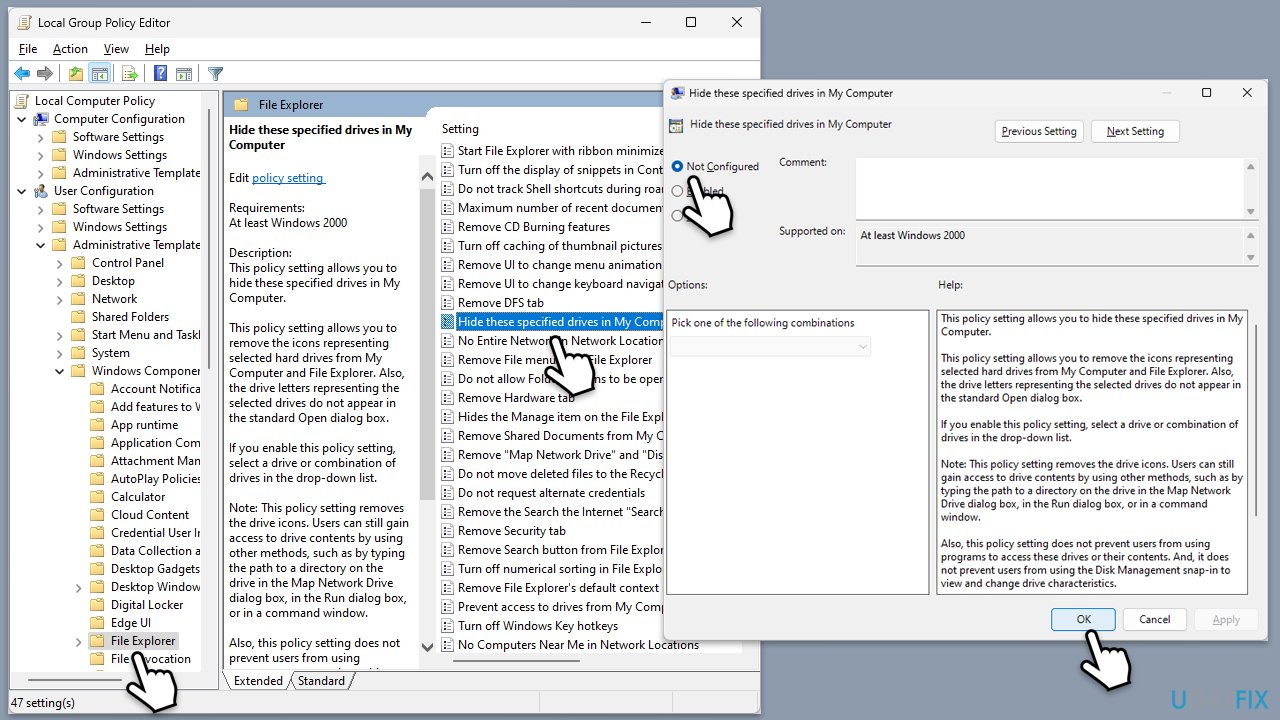Click the User Configuration user icon
The width and height of the screenshot is (1280, 720).
click(x=42, y=191)
